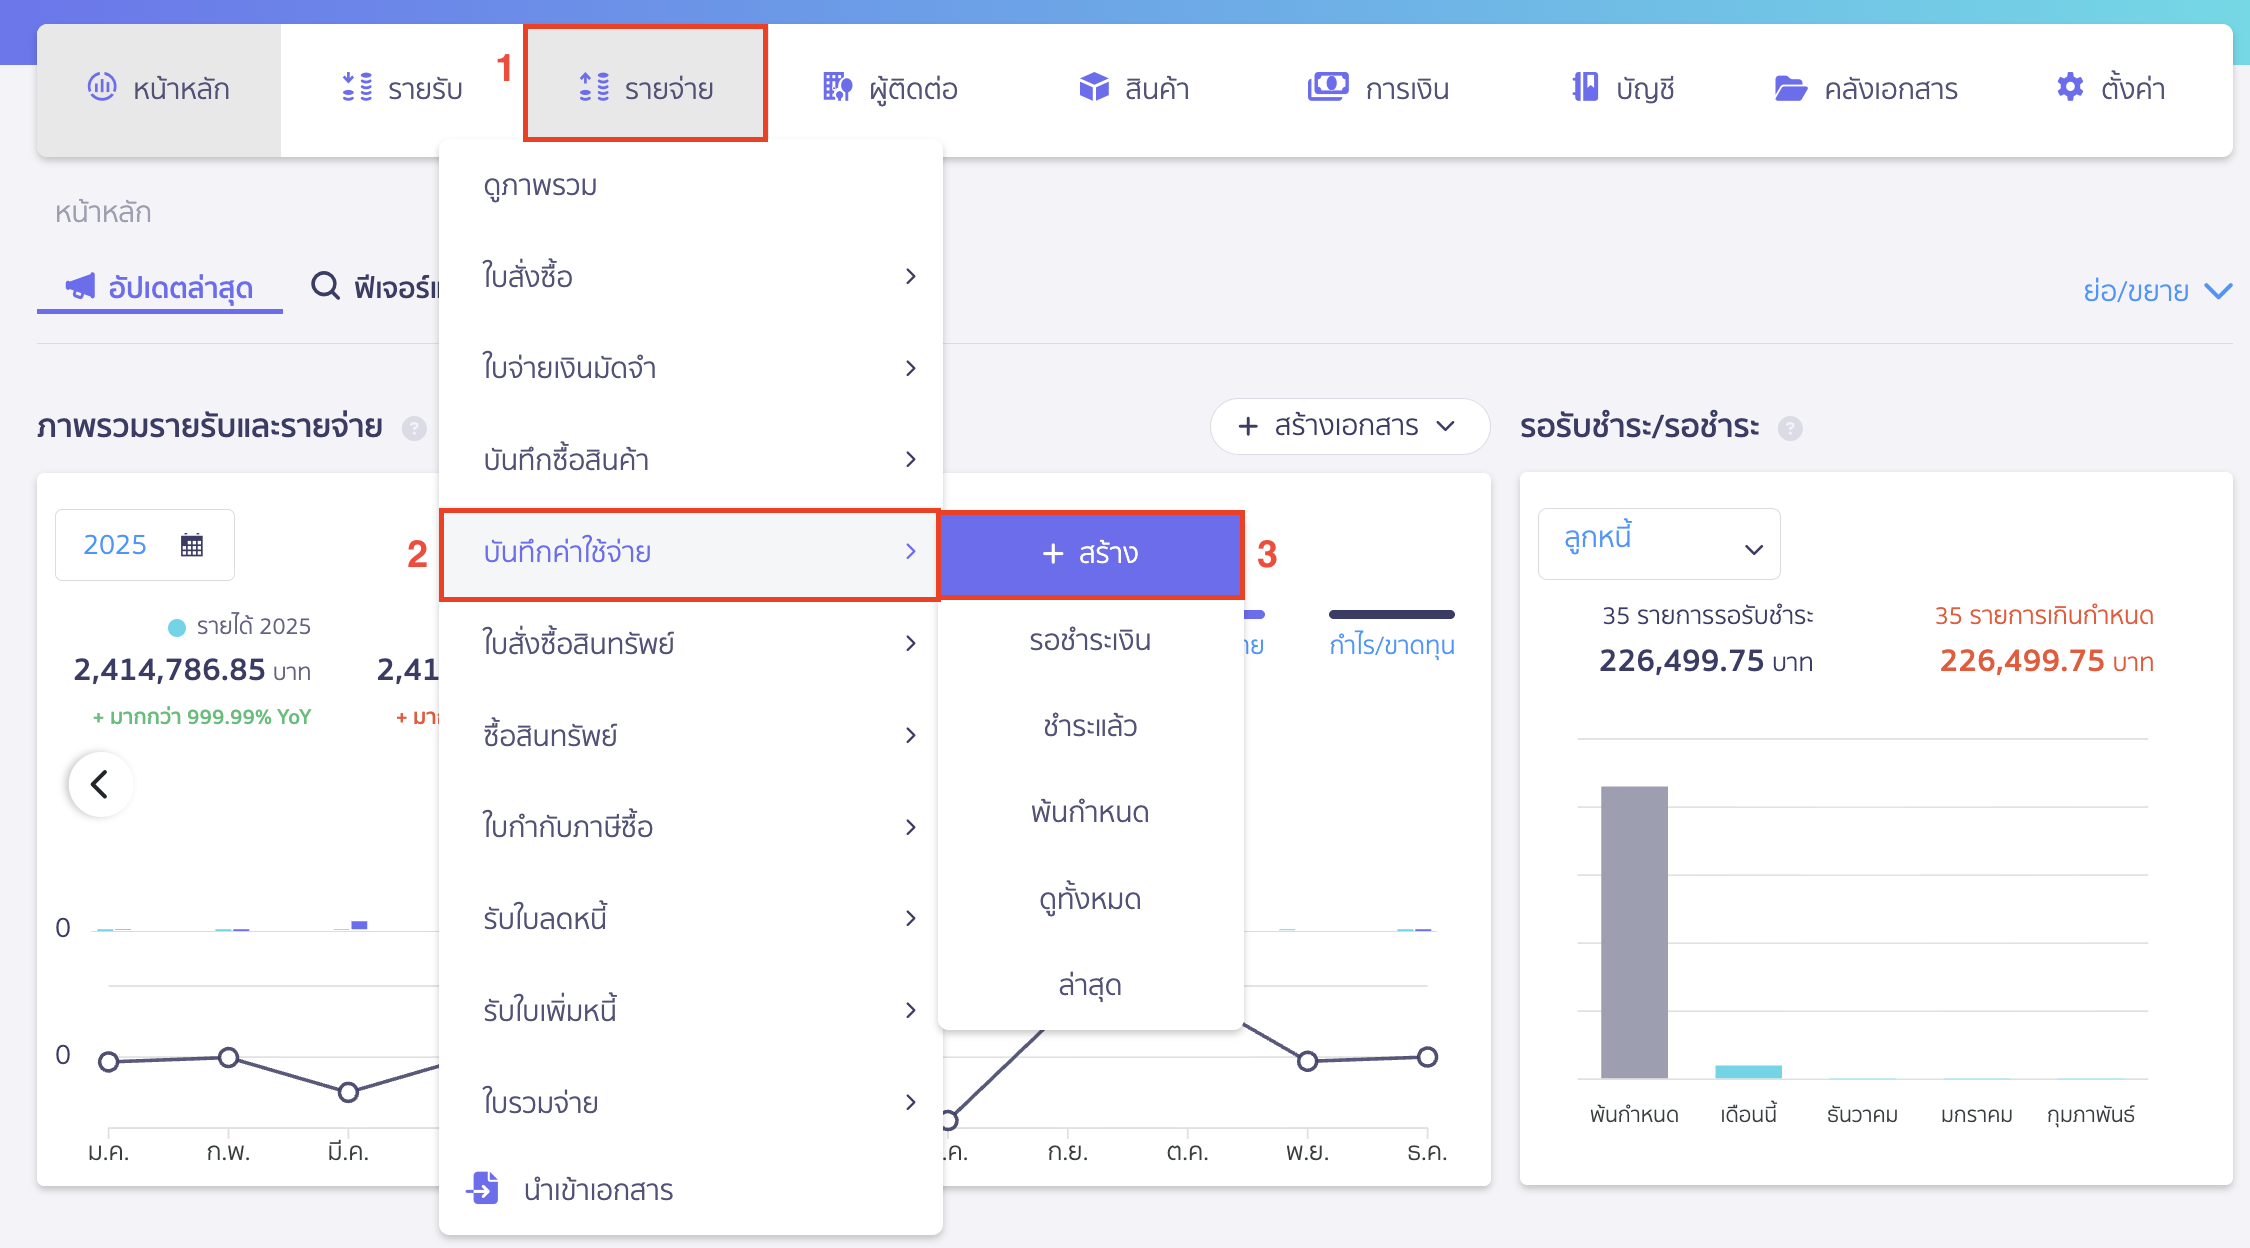Click the left arrow chart navigation control
This screenshot has width=2250, height=1248.
pyautogui.click(x=100, y=785)
